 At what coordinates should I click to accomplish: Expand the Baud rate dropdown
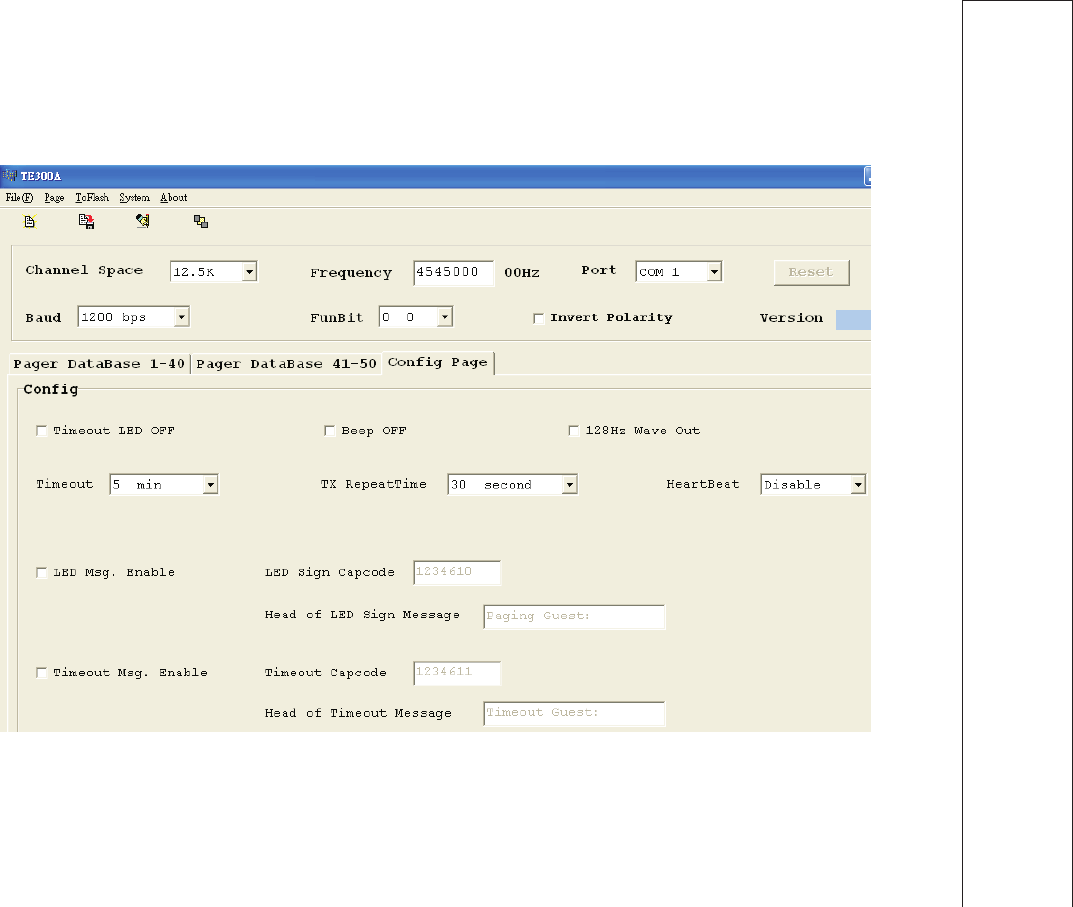(181, 317)
